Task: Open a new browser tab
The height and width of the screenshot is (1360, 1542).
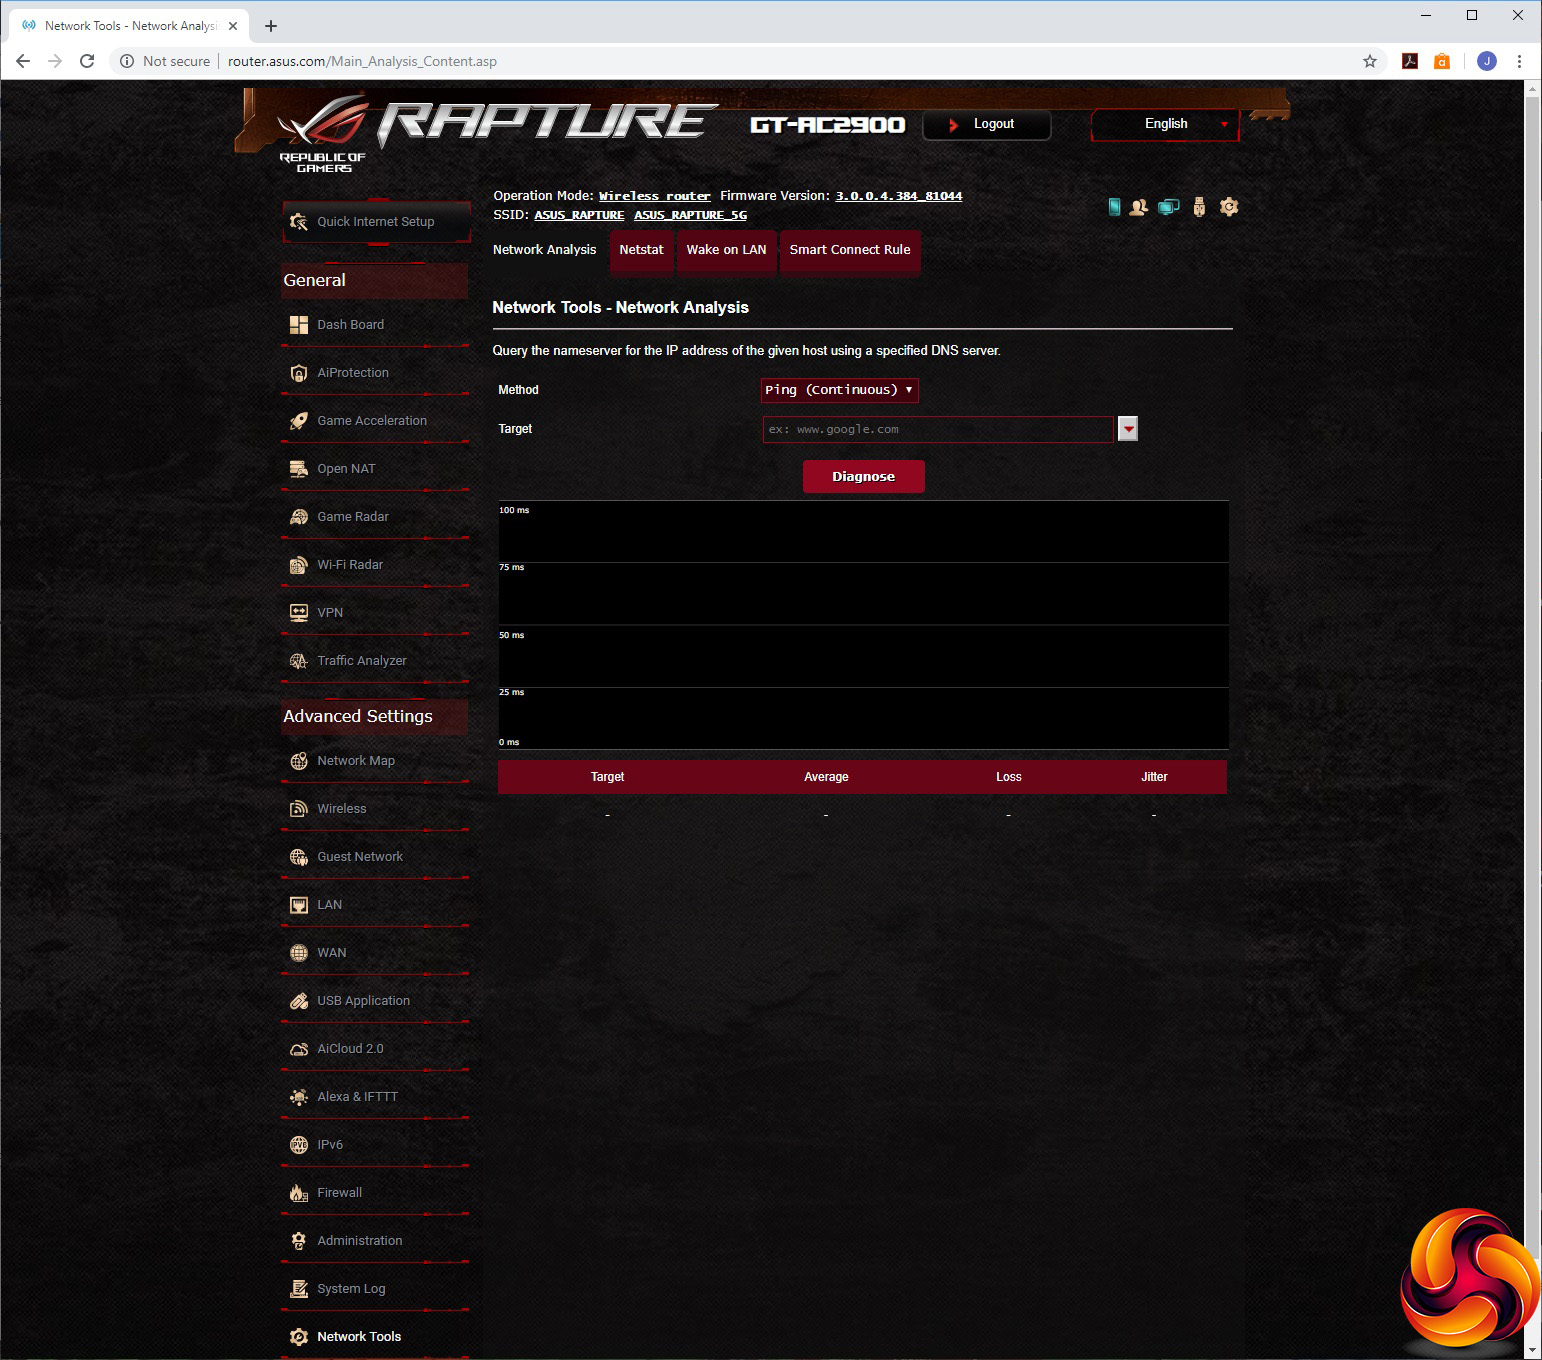Action: pyautogui.click(x=271, y=26)
